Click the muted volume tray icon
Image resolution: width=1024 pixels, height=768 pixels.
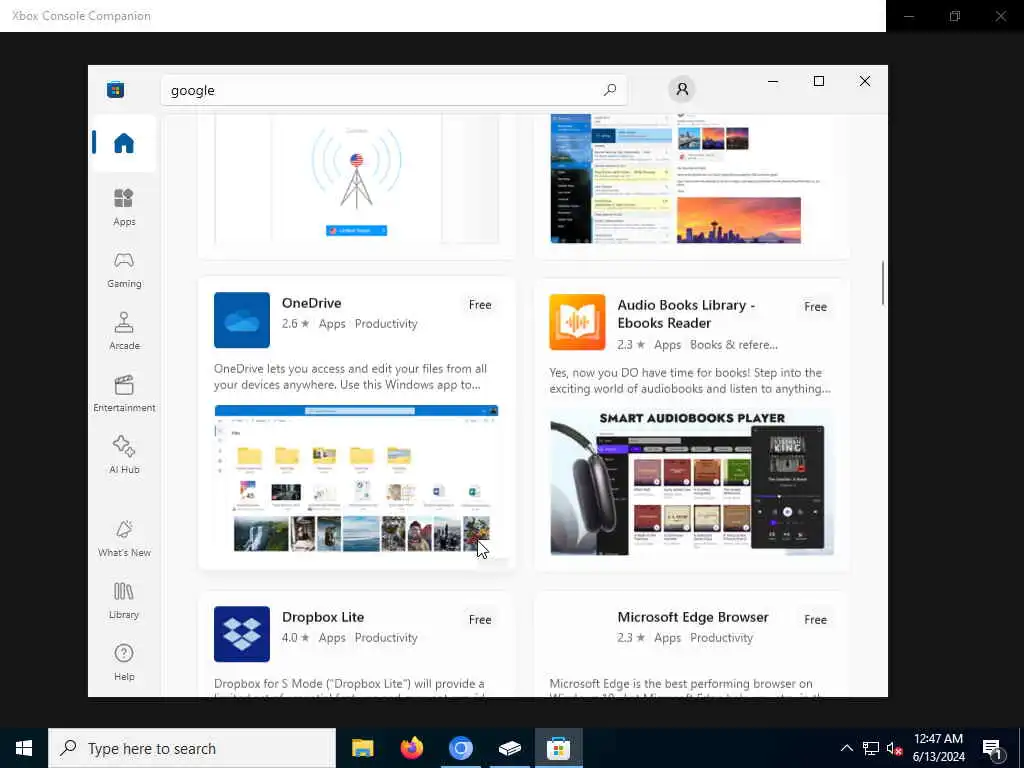tap(894, 748)
